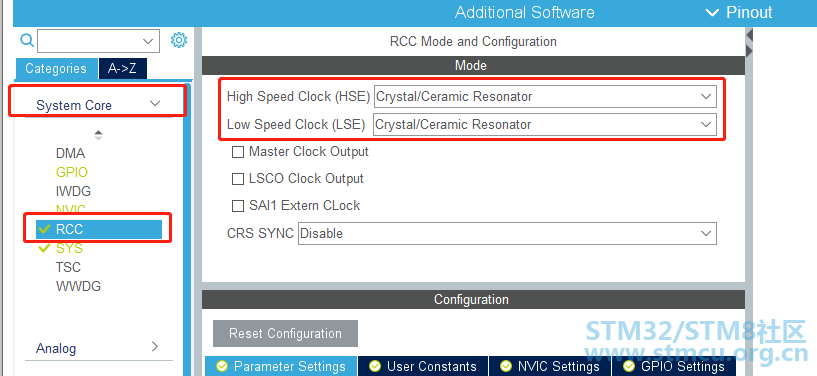
Task: Expand the Analog category
Action: (155, 346)
